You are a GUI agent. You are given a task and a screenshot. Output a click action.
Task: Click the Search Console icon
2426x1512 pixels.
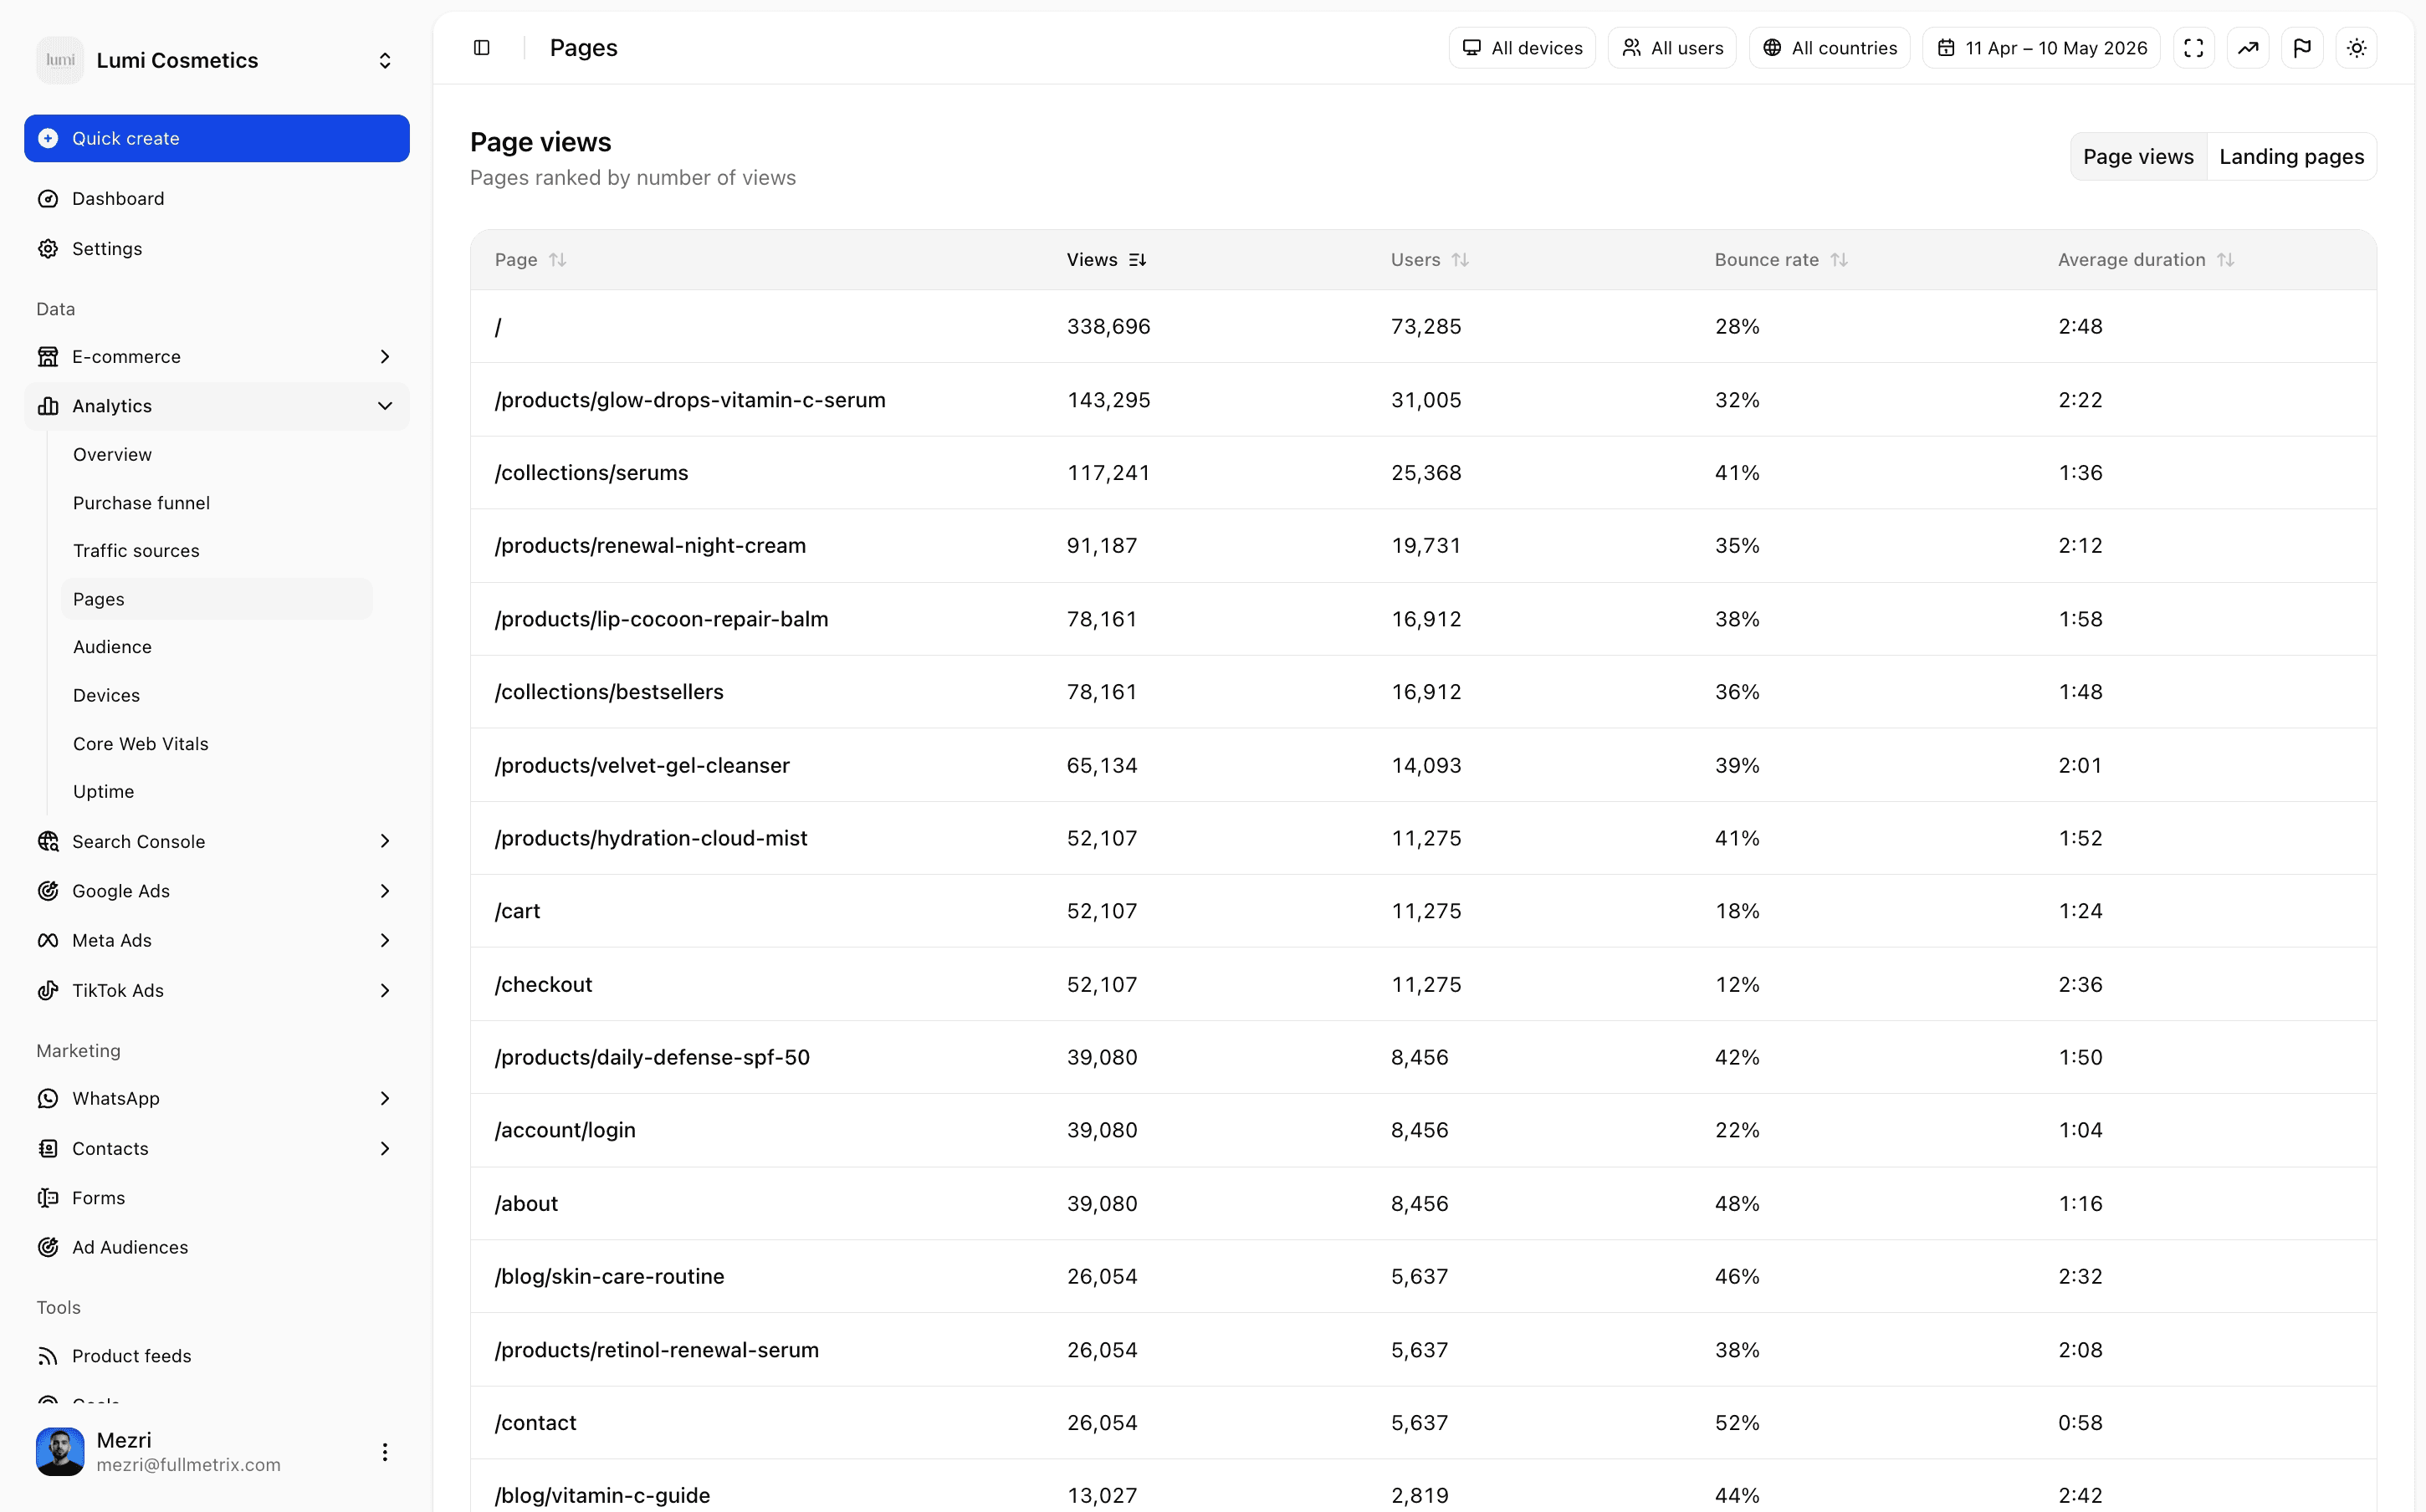click(x=48, y=842)
